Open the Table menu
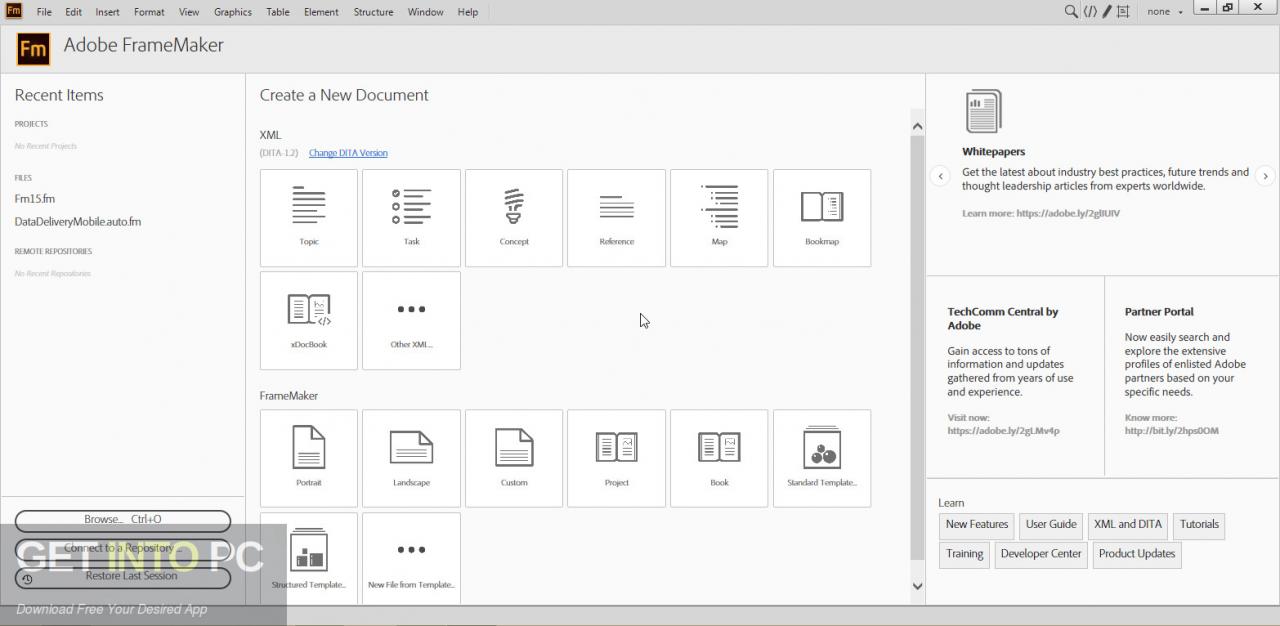This screenshot has width=1280, height=626. tap(278, 12)
